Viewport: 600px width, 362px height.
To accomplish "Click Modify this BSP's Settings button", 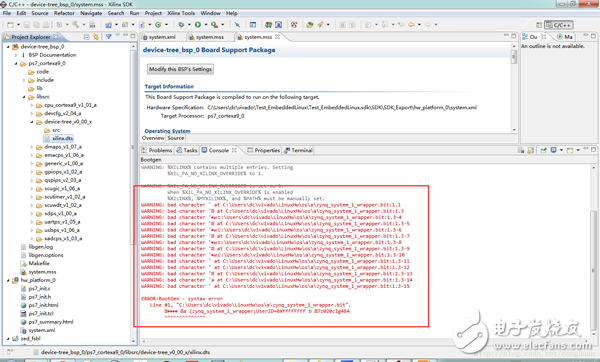I will [x=180, y=69].
